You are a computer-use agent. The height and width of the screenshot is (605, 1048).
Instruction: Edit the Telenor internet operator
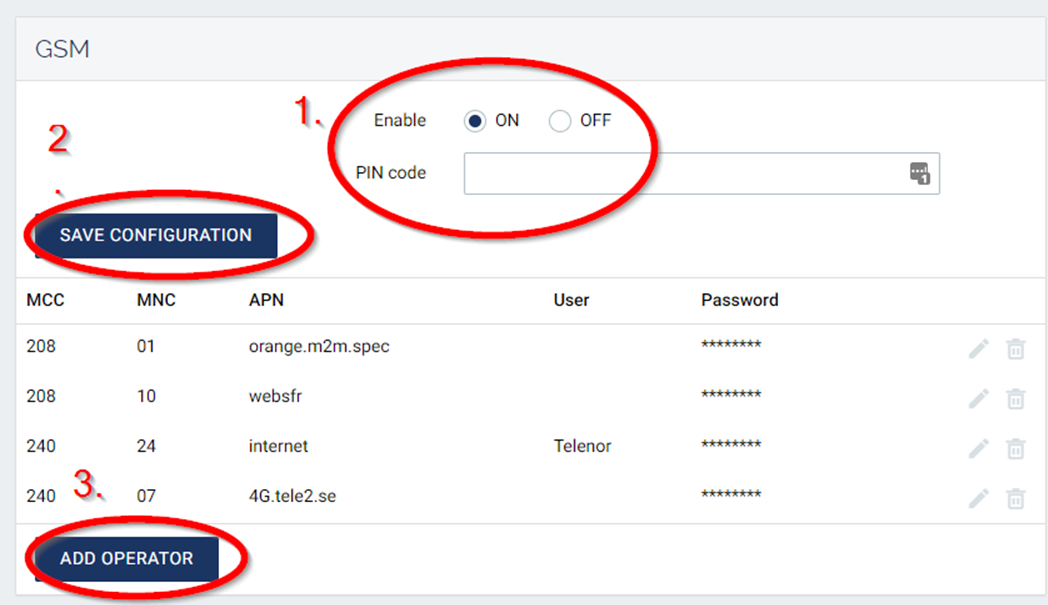(x=978, y=449)
